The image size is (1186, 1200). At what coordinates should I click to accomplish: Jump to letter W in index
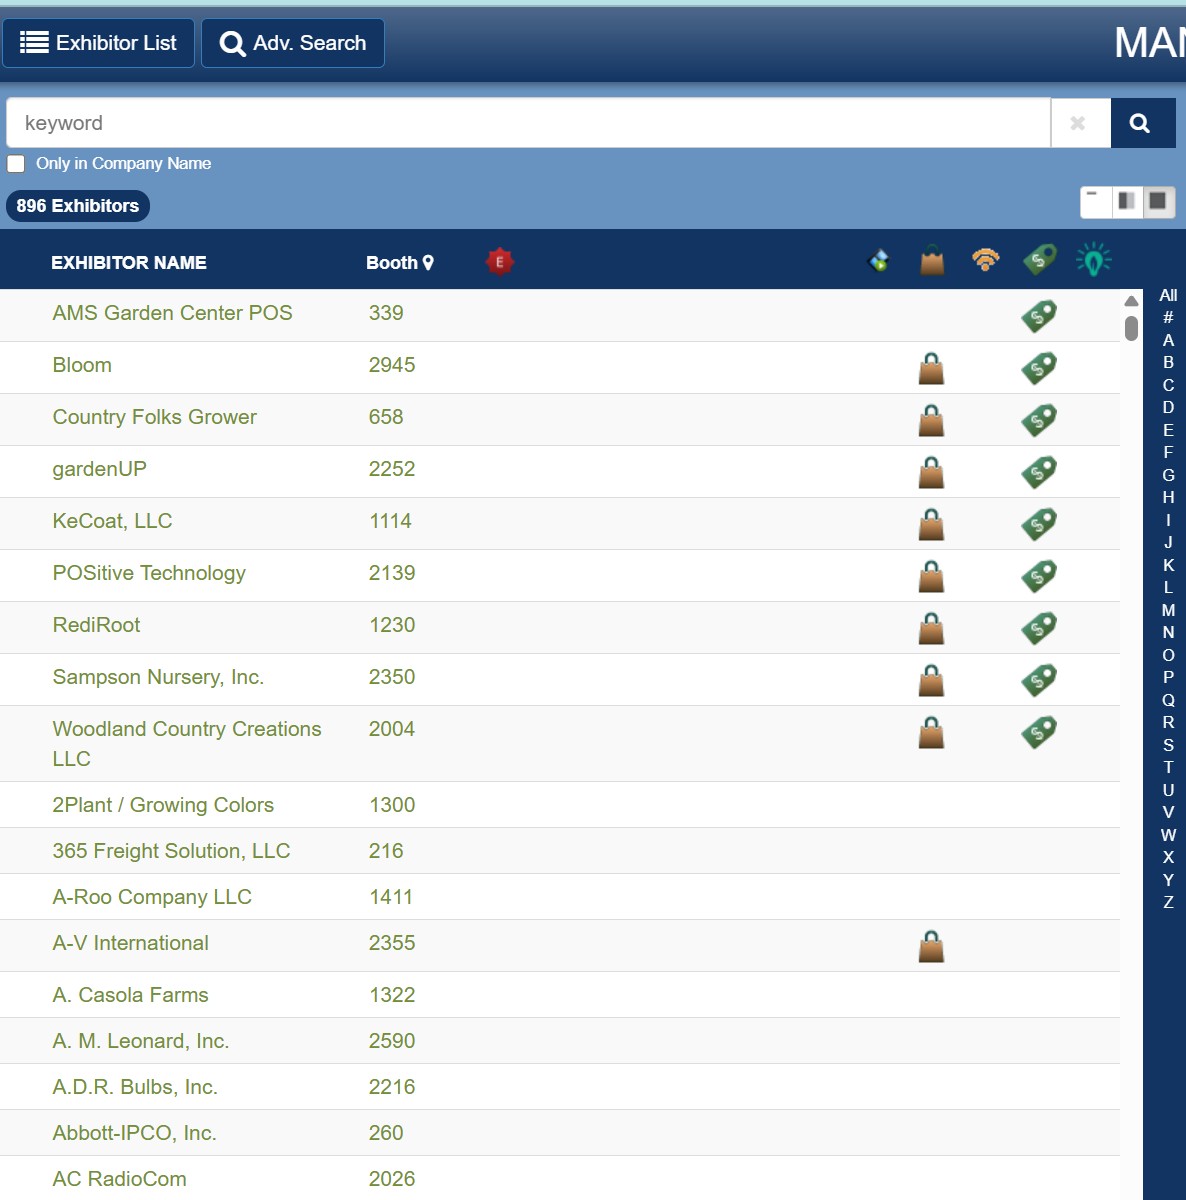point(1168,835)
